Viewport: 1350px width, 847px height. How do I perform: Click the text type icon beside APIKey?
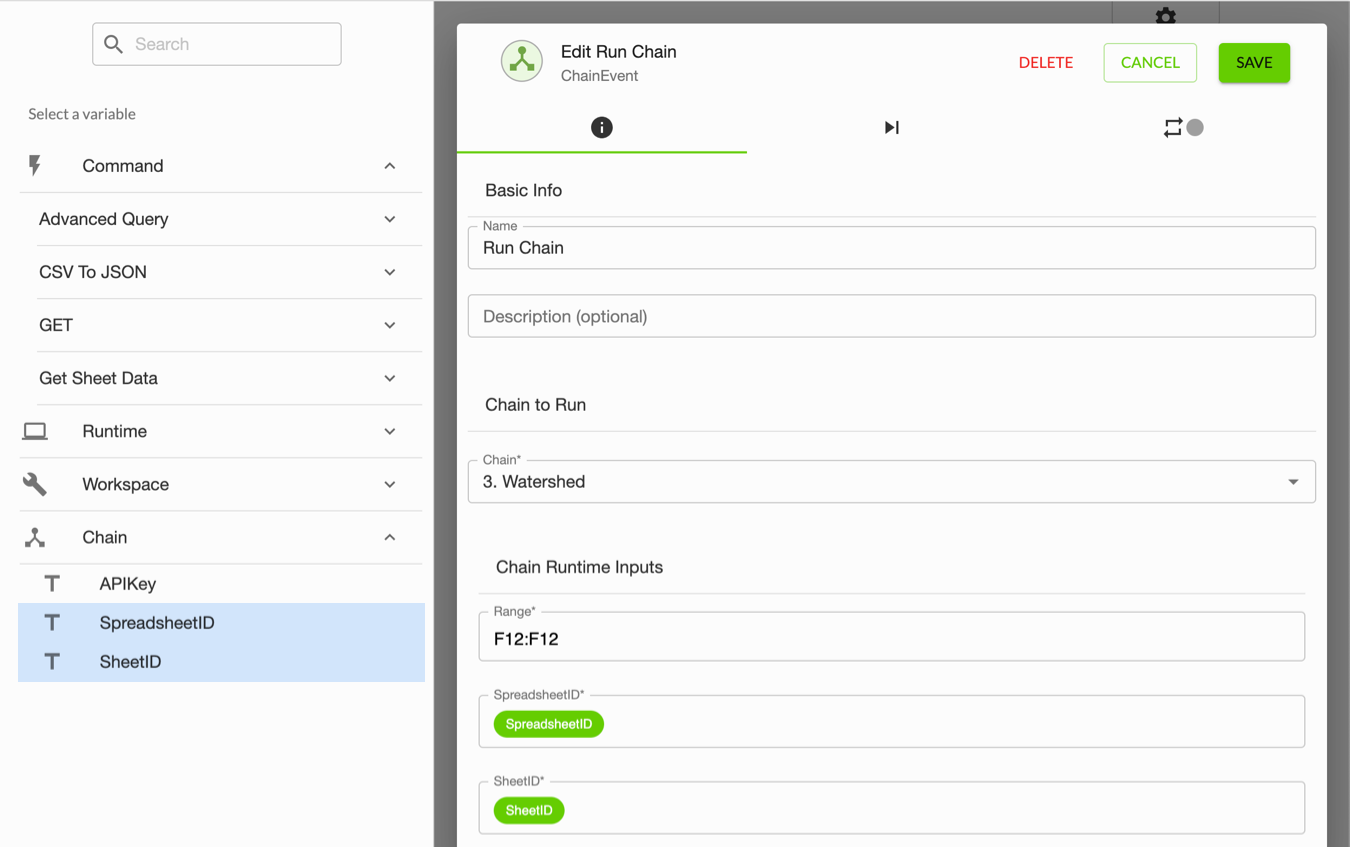[x=52, y=584]
